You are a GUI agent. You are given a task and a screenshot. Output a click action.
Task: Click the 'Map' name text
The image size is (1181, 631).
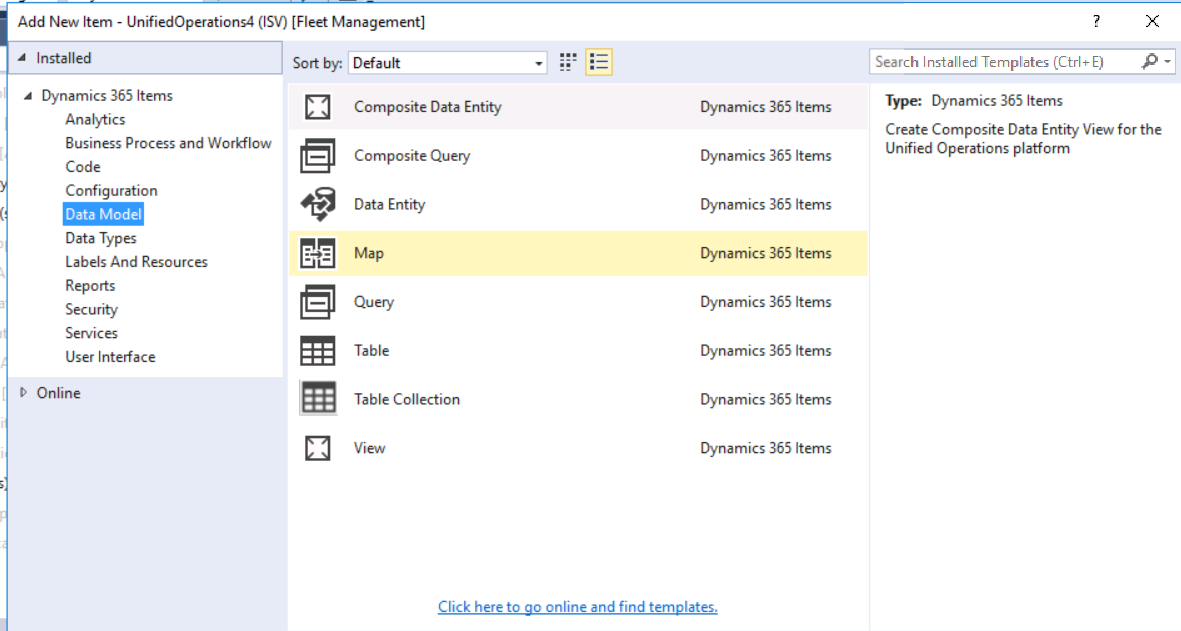click(x=369, y=253)
